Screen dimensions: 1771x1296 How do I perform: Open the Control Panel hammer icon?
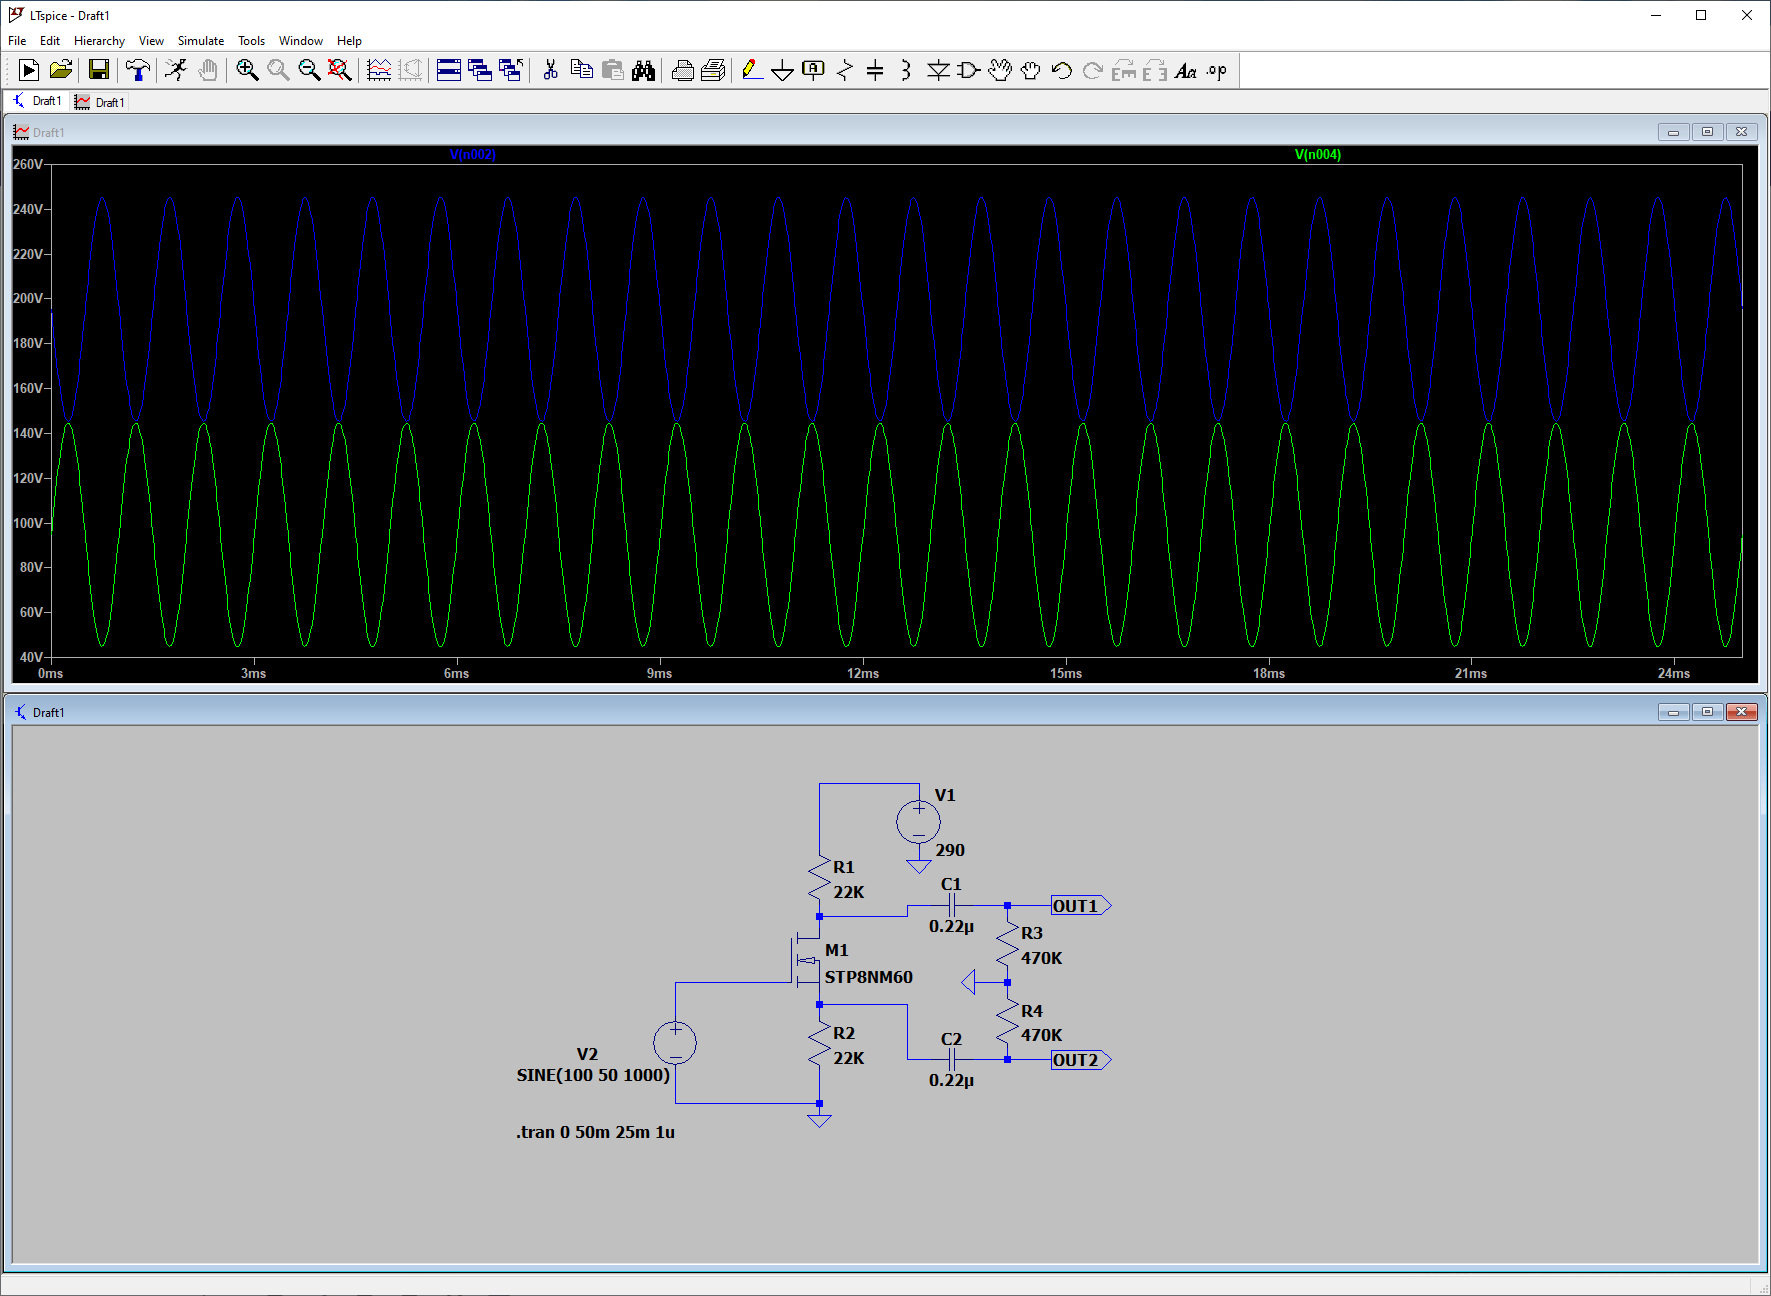(138, 70)
